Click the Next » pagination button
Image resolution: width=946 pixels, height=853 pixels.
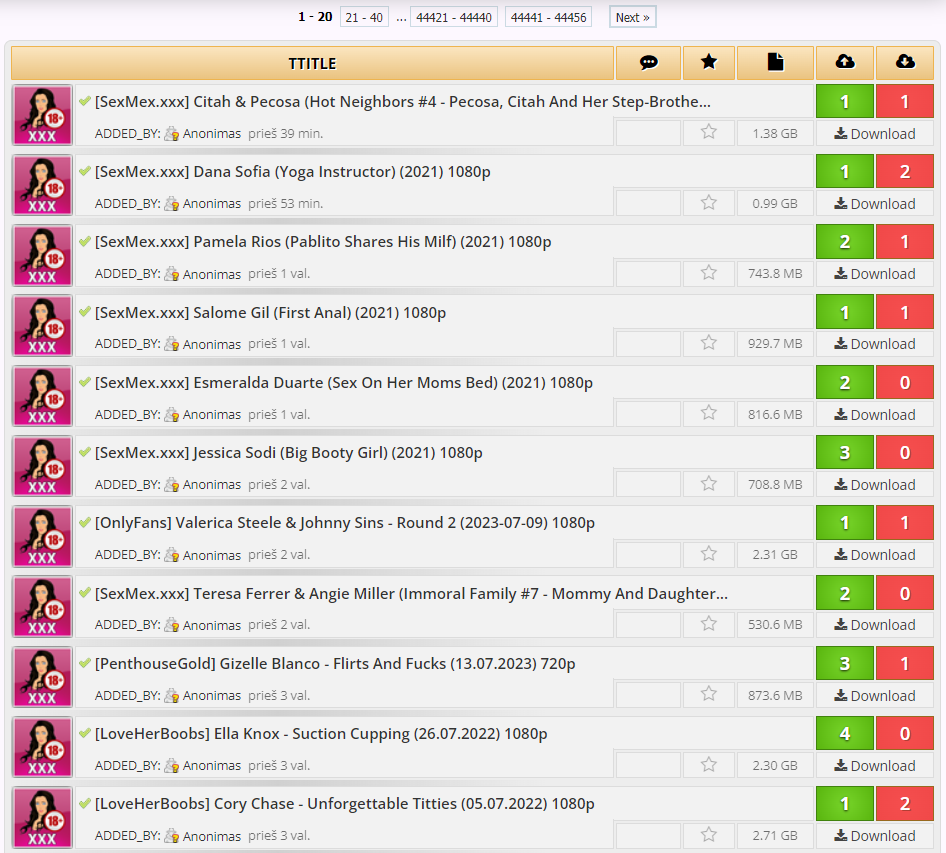click(x=632, y=17)
